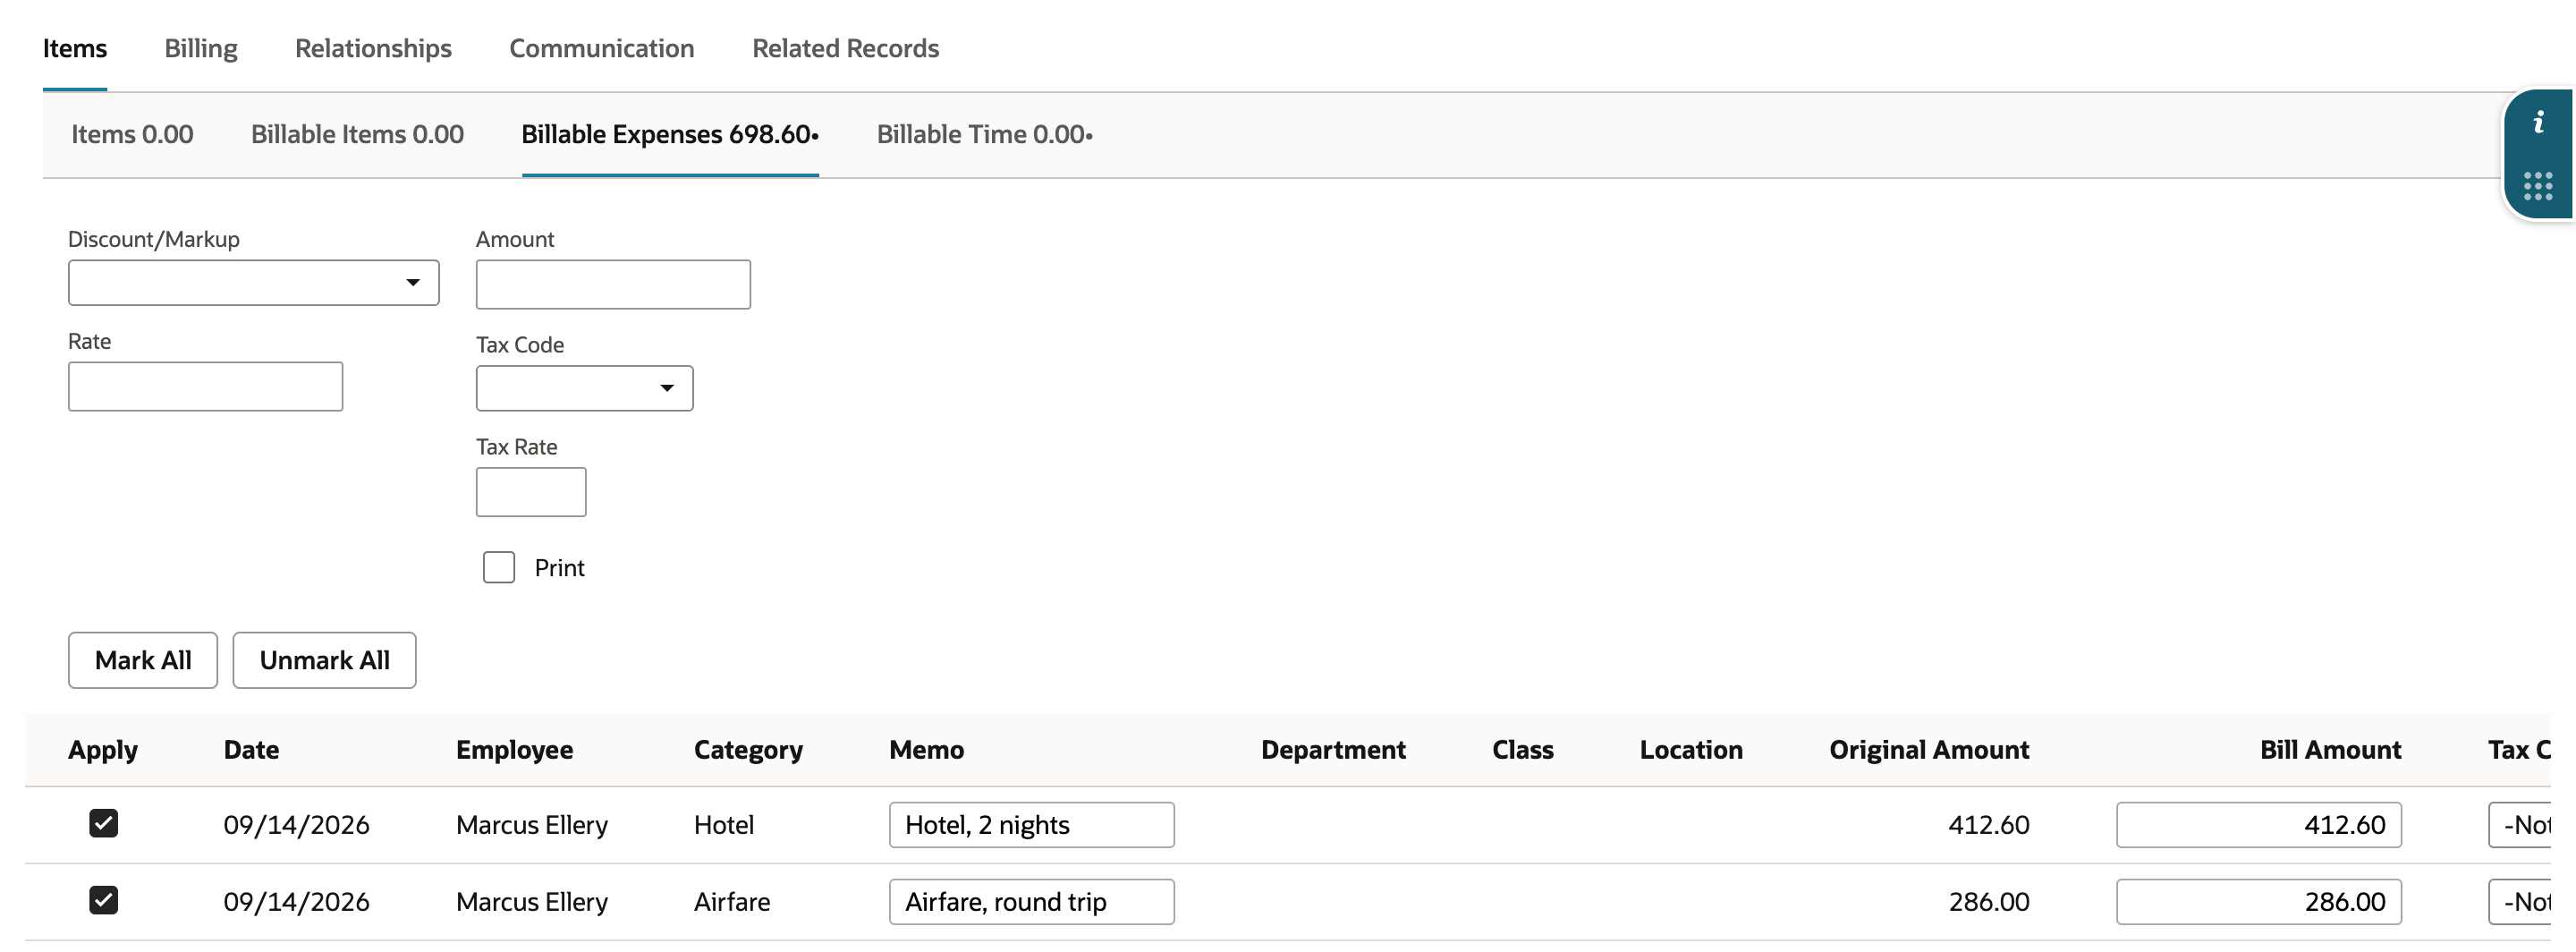Click the Employee column header
The image size is (2576, 952).
pyautogui.click(x=515, y=750)
